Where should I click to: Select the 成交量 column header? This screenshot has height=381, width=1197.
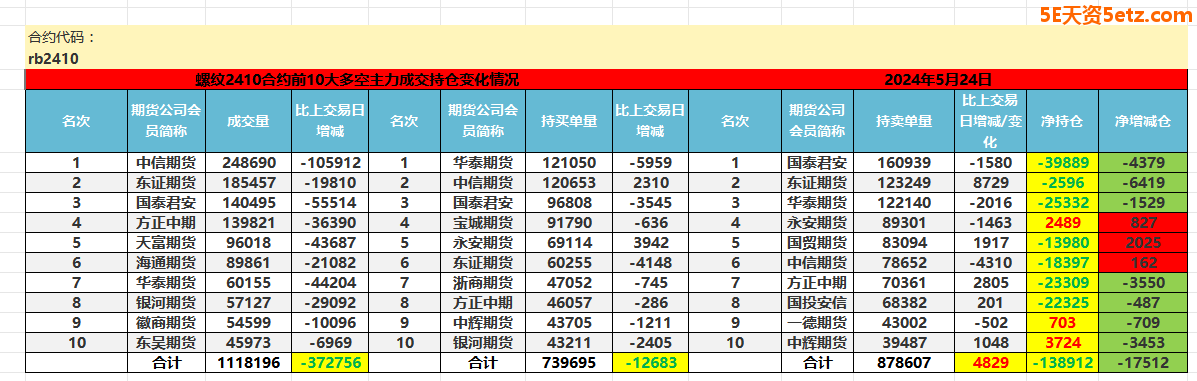(x=248, y=121)
